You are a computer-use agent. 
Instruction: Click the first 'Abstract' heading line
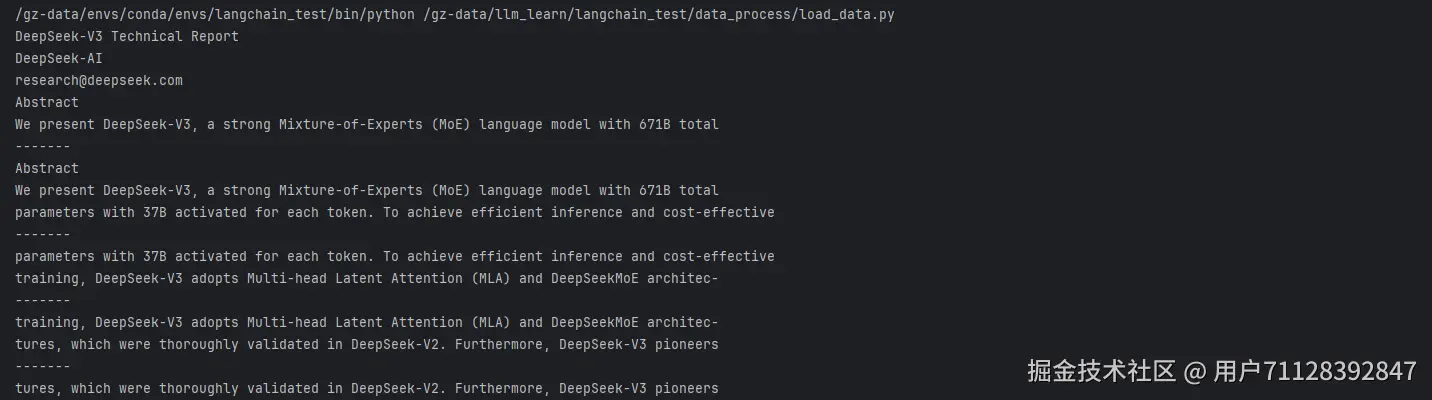point(47,103)
